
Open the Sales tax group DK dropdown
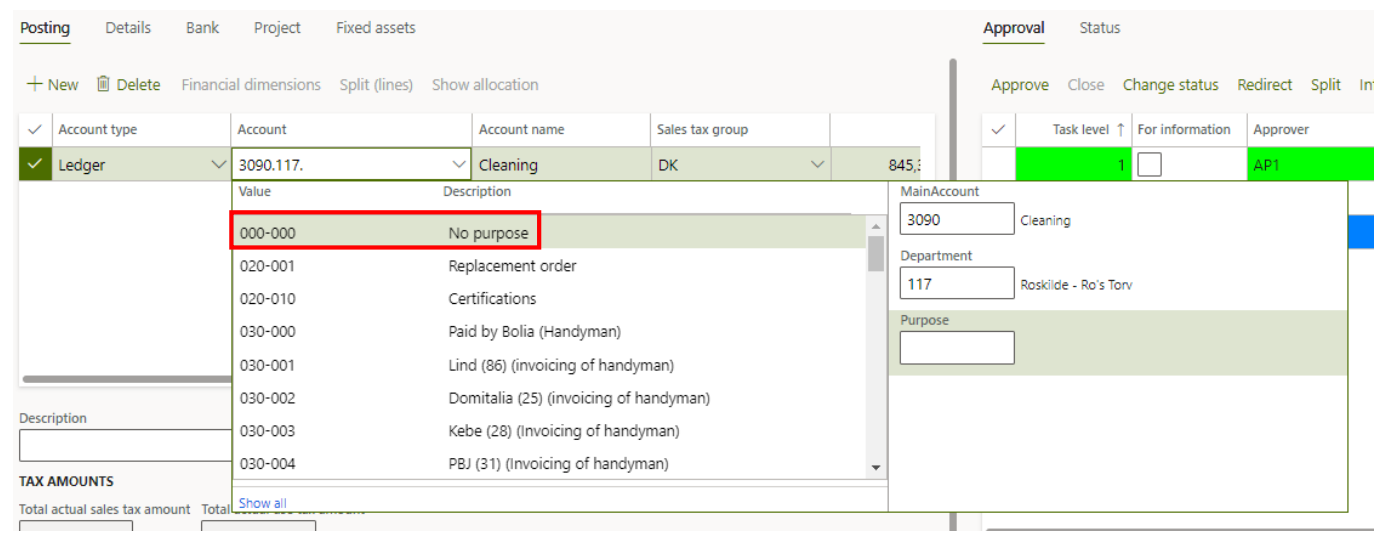point(817,165)
